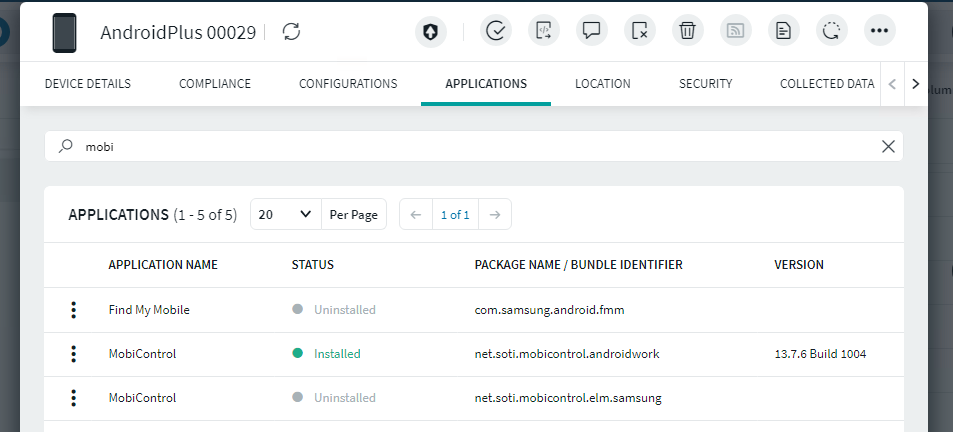
Task: Open row menu for Find My Mobile
Action: [73, 310]
